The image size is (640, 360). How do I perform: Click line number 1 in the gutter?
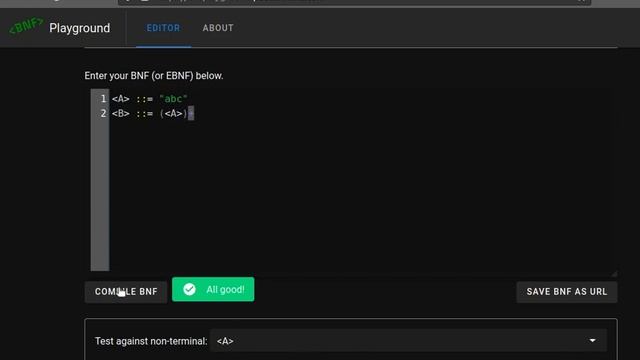[103, 99]
